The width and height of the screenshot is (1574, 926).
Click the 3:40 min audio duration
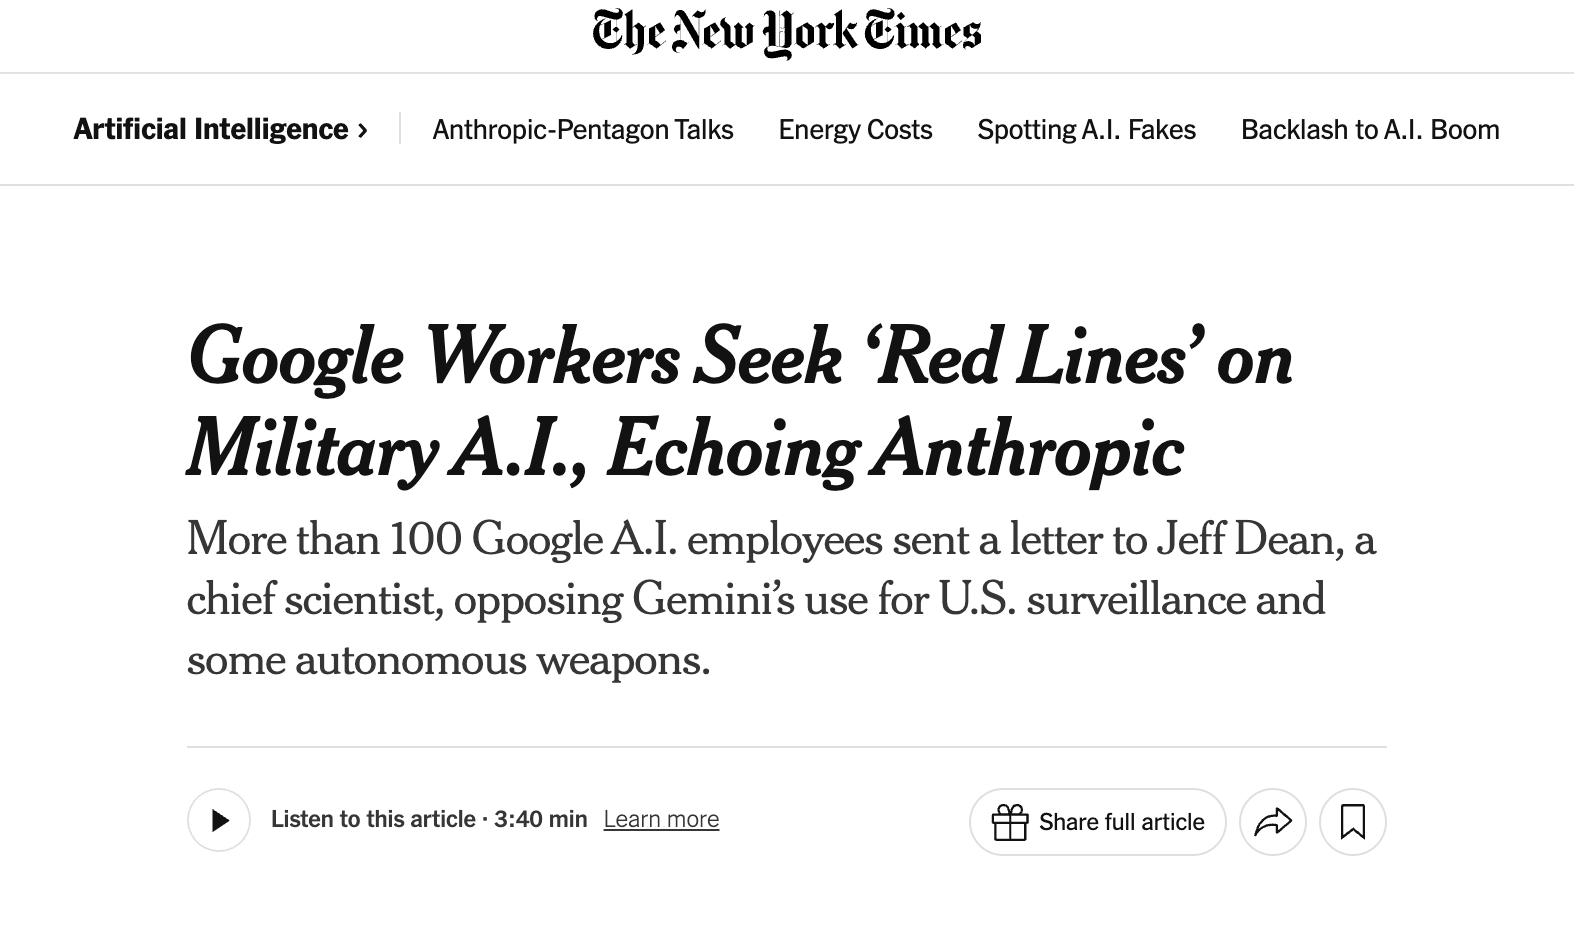(x=540, y=819)
